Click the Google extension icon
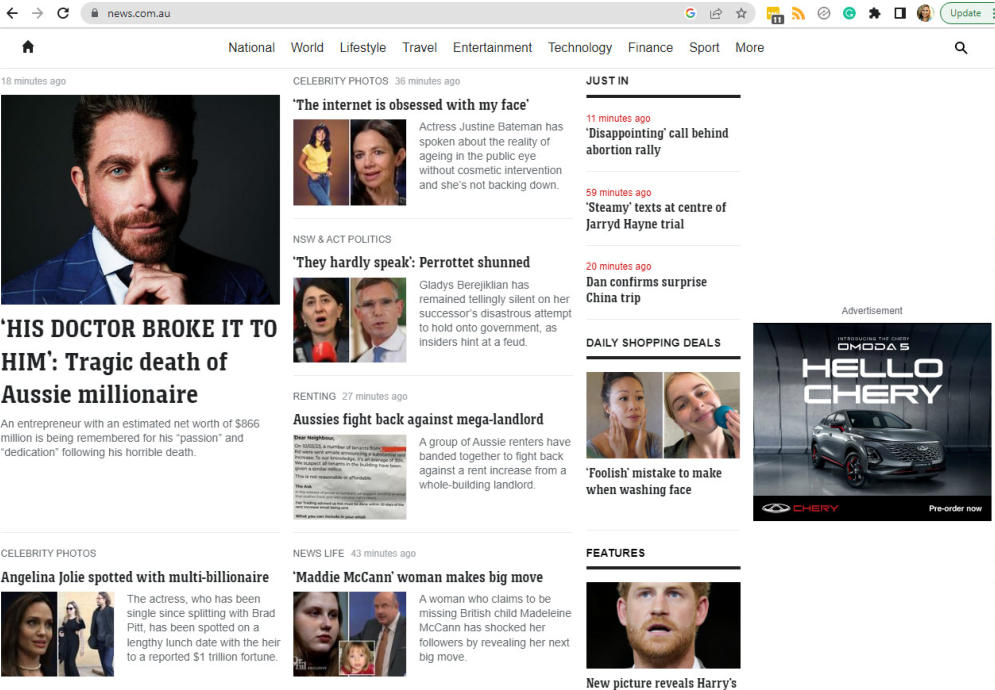 (690, 13)
